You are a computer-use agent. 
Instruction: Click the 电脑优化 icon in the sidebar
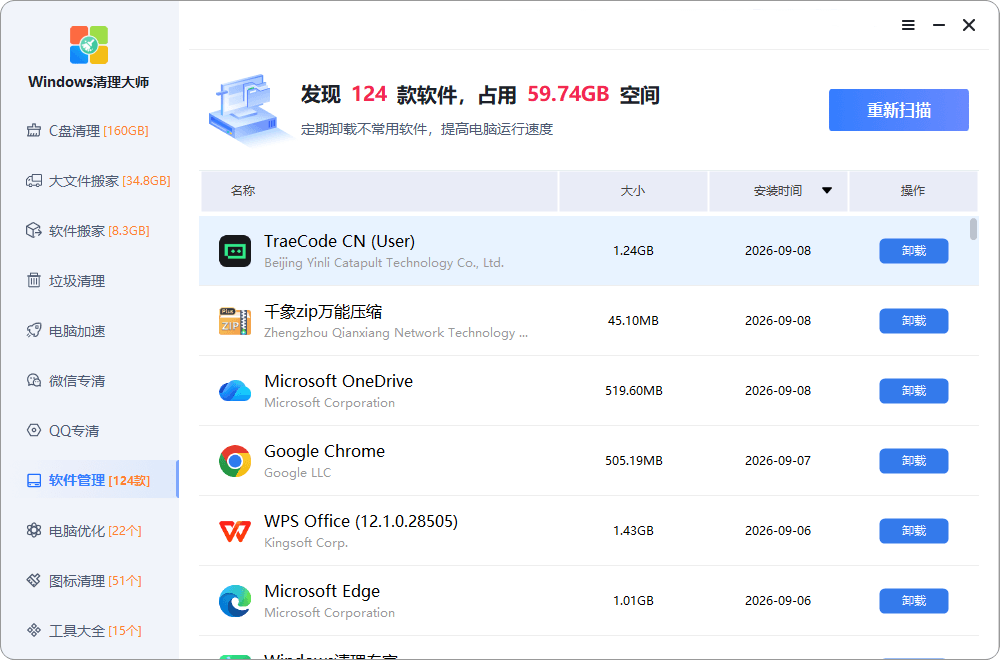(34, 530)
